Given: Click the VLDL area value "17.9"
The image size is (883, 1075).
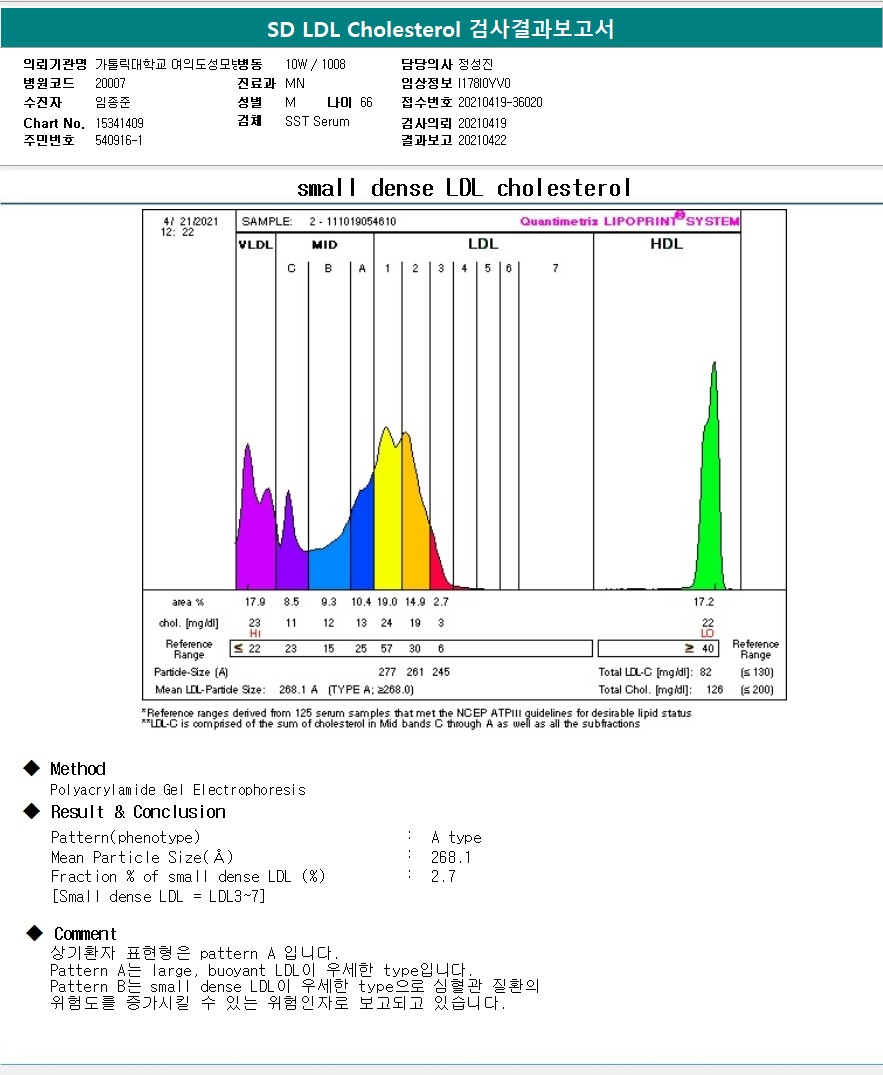Looking at the screenshot, I should pyautogui.click(x=255, y=601).
